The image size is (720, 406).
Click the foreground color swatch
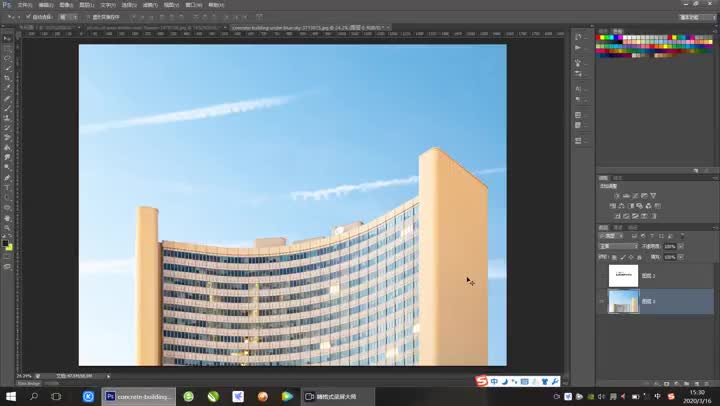[x=6, y=243]
